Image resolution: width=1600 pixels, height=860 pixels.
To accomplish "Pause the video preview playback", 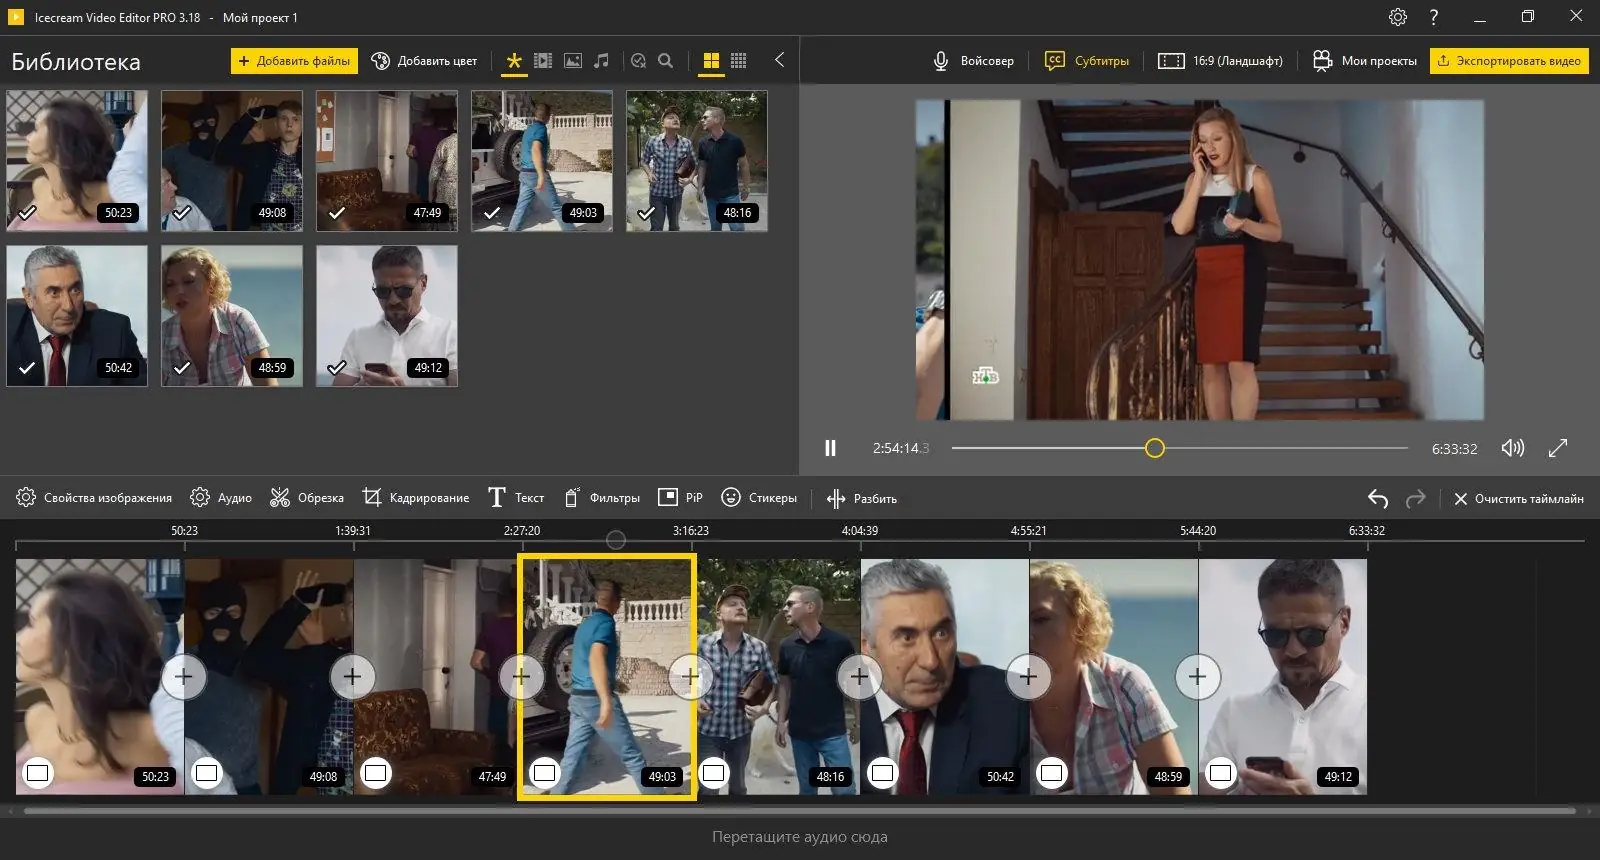I will tap(830, 448).
